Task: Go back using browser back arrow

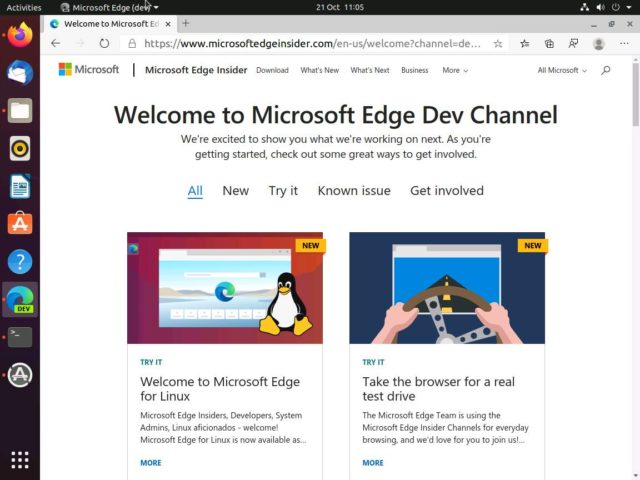Action: (56, 43)
